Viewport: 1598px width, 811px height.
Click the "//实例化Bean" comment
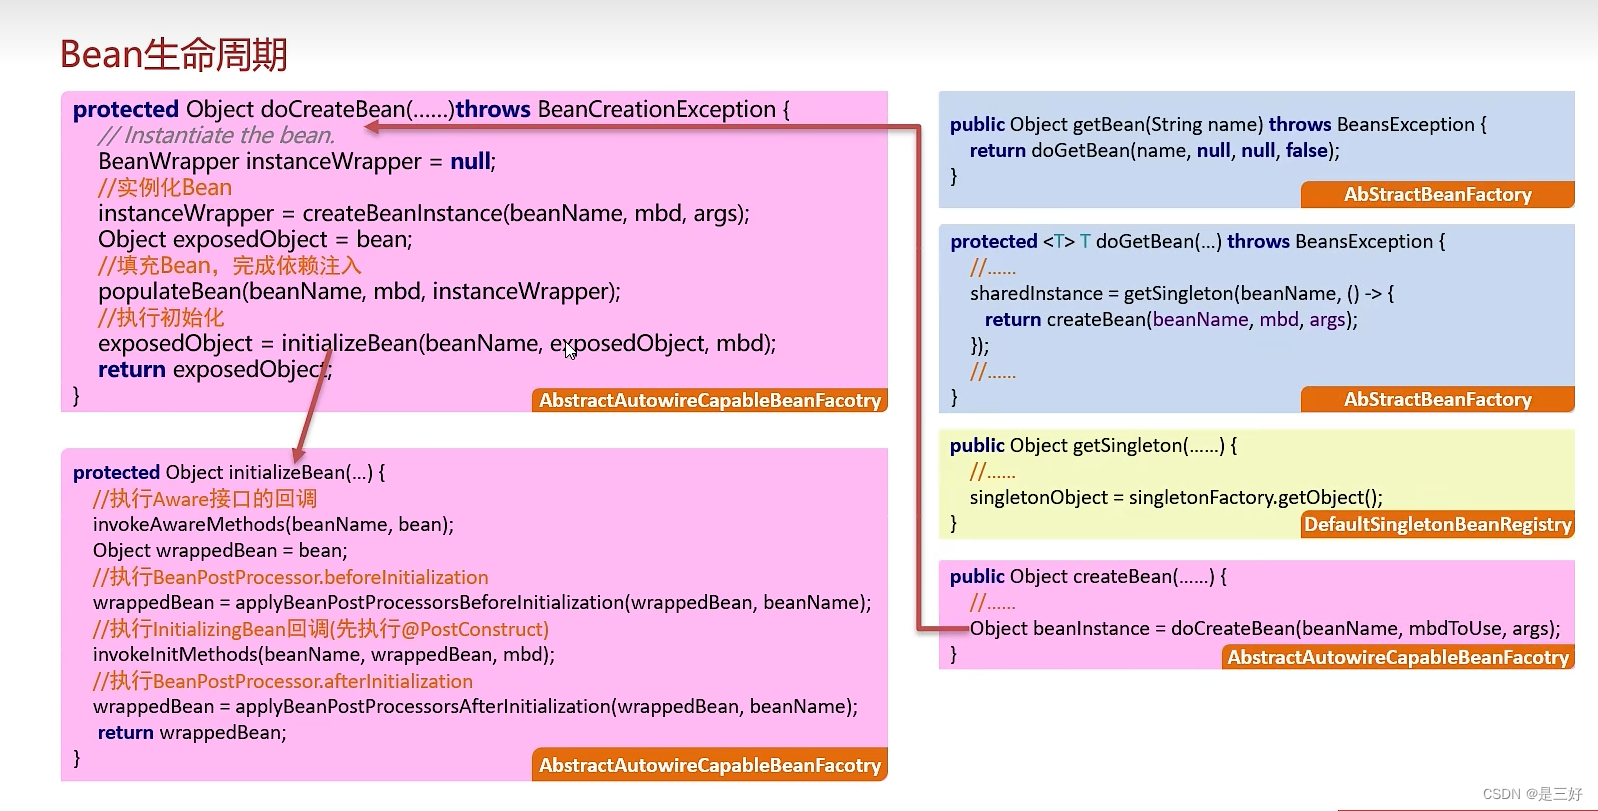(x=165, y=187)
